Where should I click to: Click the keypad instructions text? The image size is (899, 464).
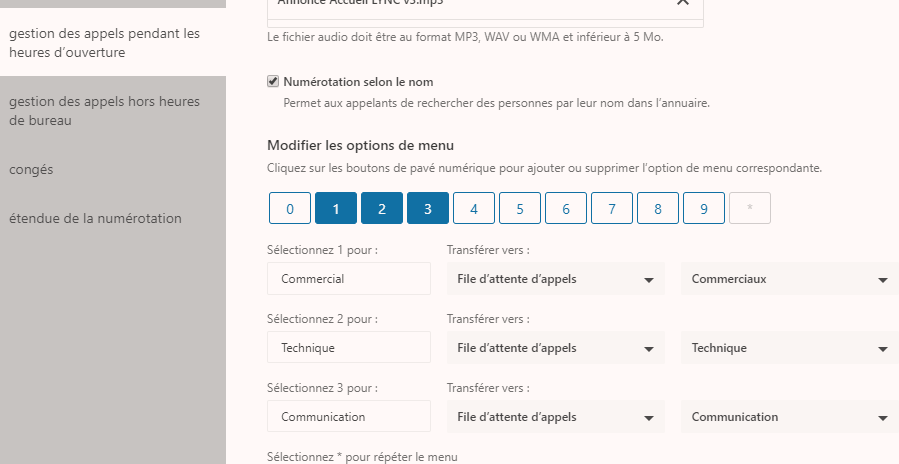point(544,168)
